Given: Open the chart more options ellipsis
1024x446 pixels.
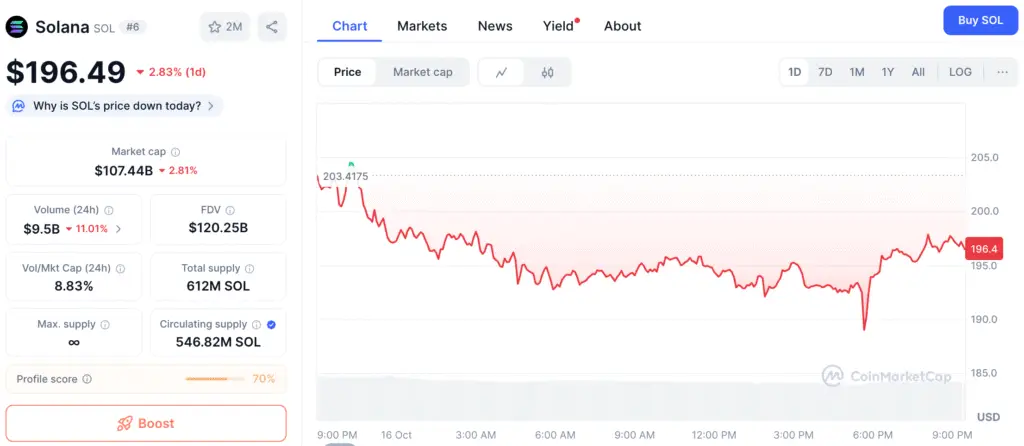Looking at the screenshot, I should coord(1002,72).
